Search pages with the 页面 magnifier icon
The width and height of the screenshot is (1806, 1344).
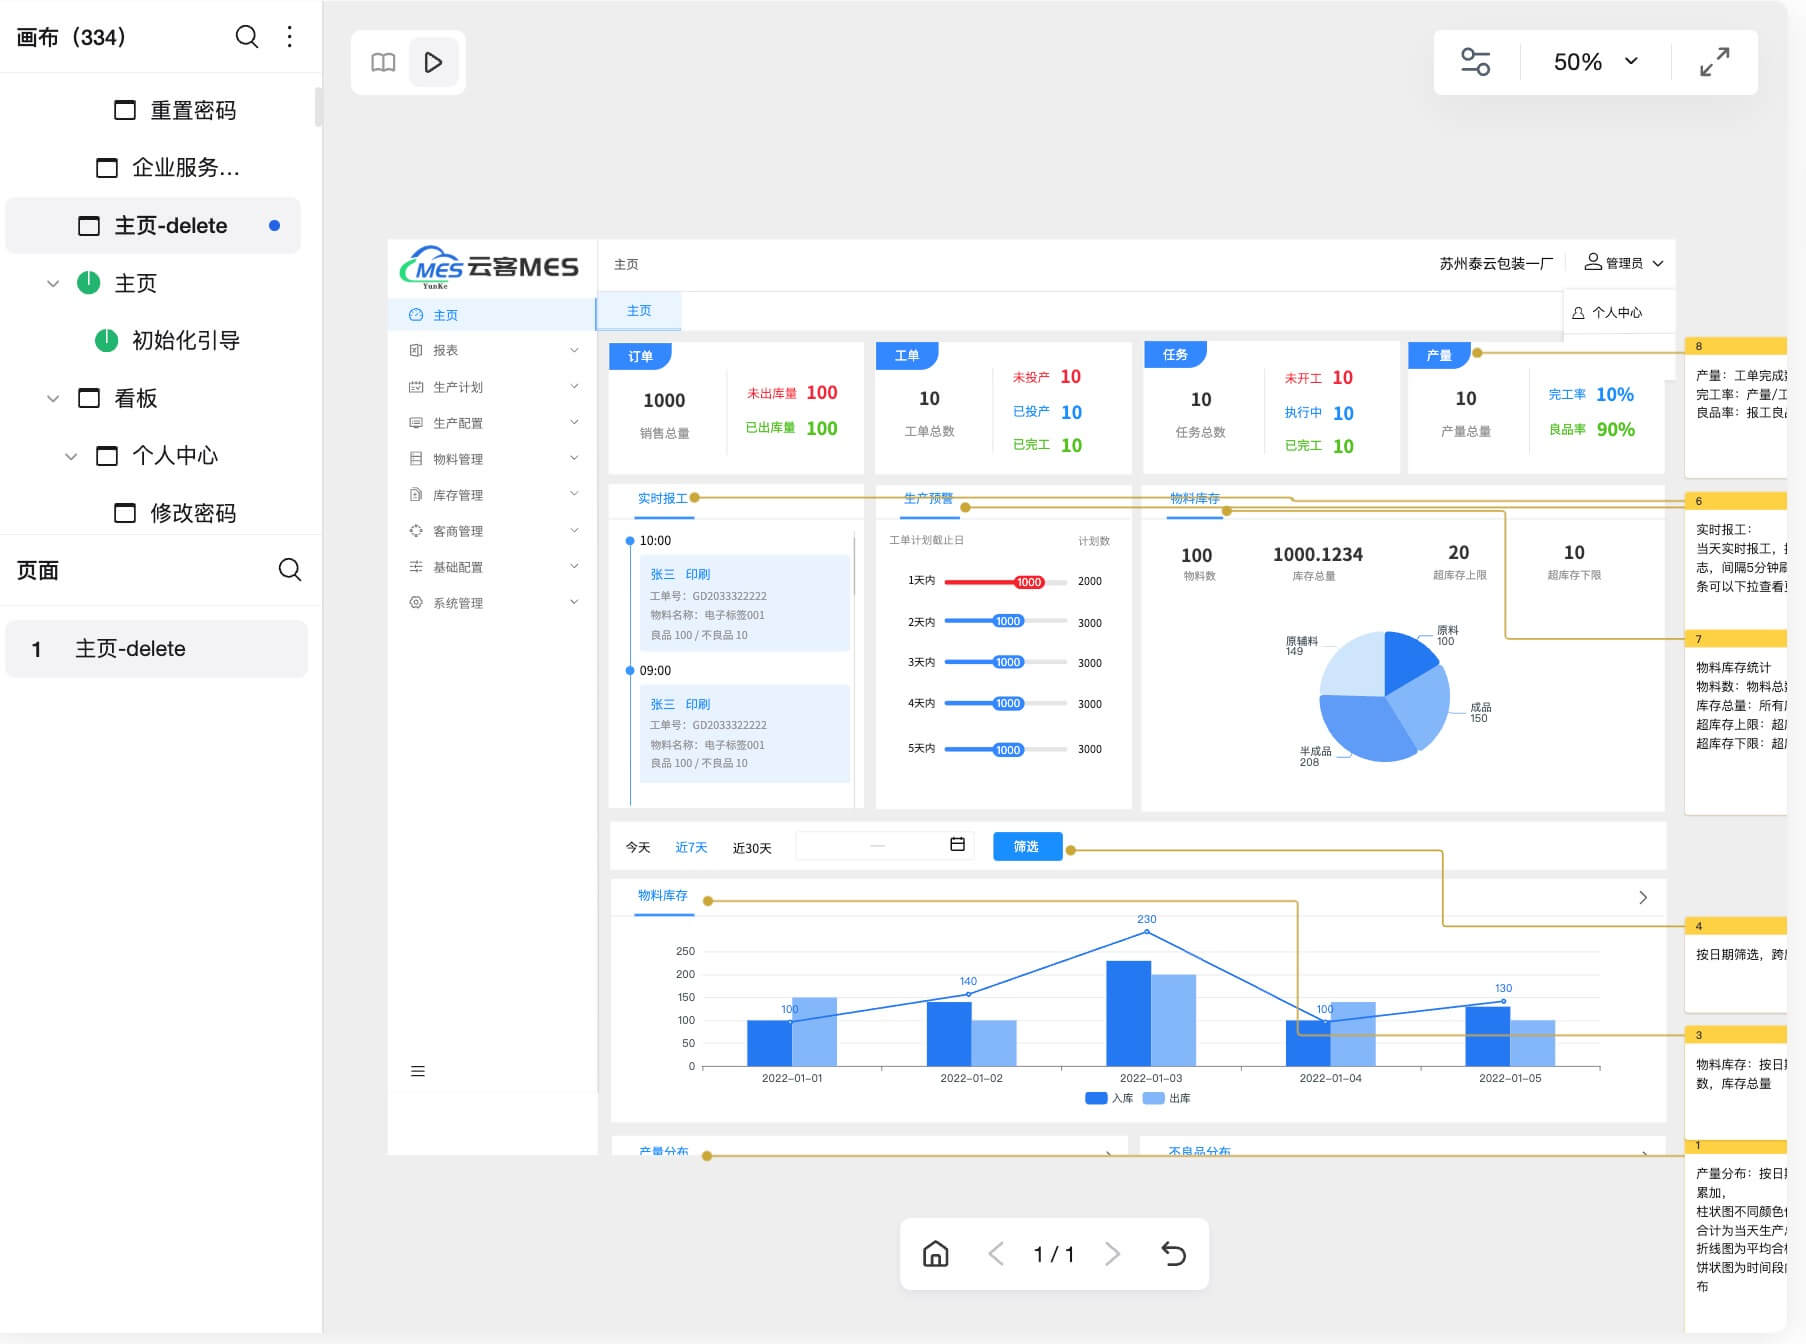[289, 570]
